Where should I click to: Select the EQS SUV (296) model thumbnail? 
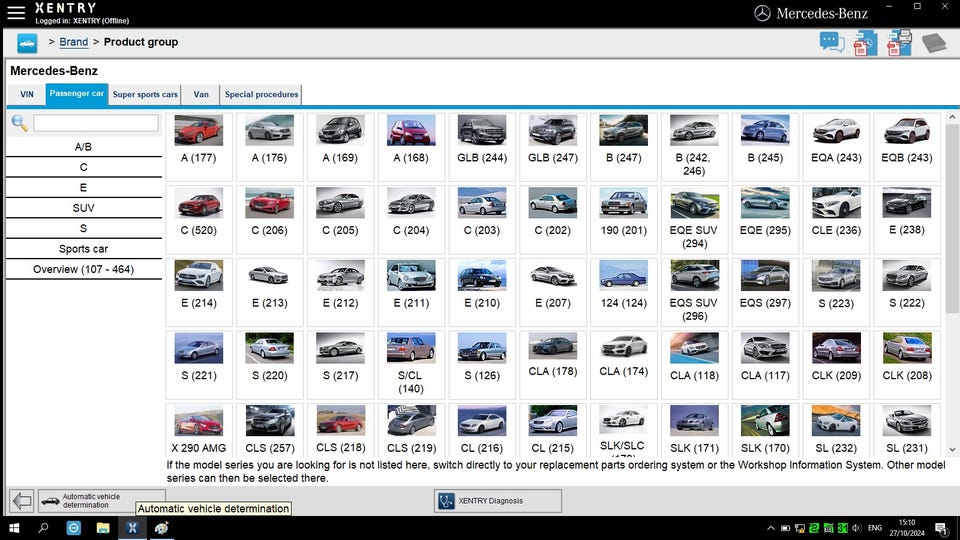[x=694, y=275]
